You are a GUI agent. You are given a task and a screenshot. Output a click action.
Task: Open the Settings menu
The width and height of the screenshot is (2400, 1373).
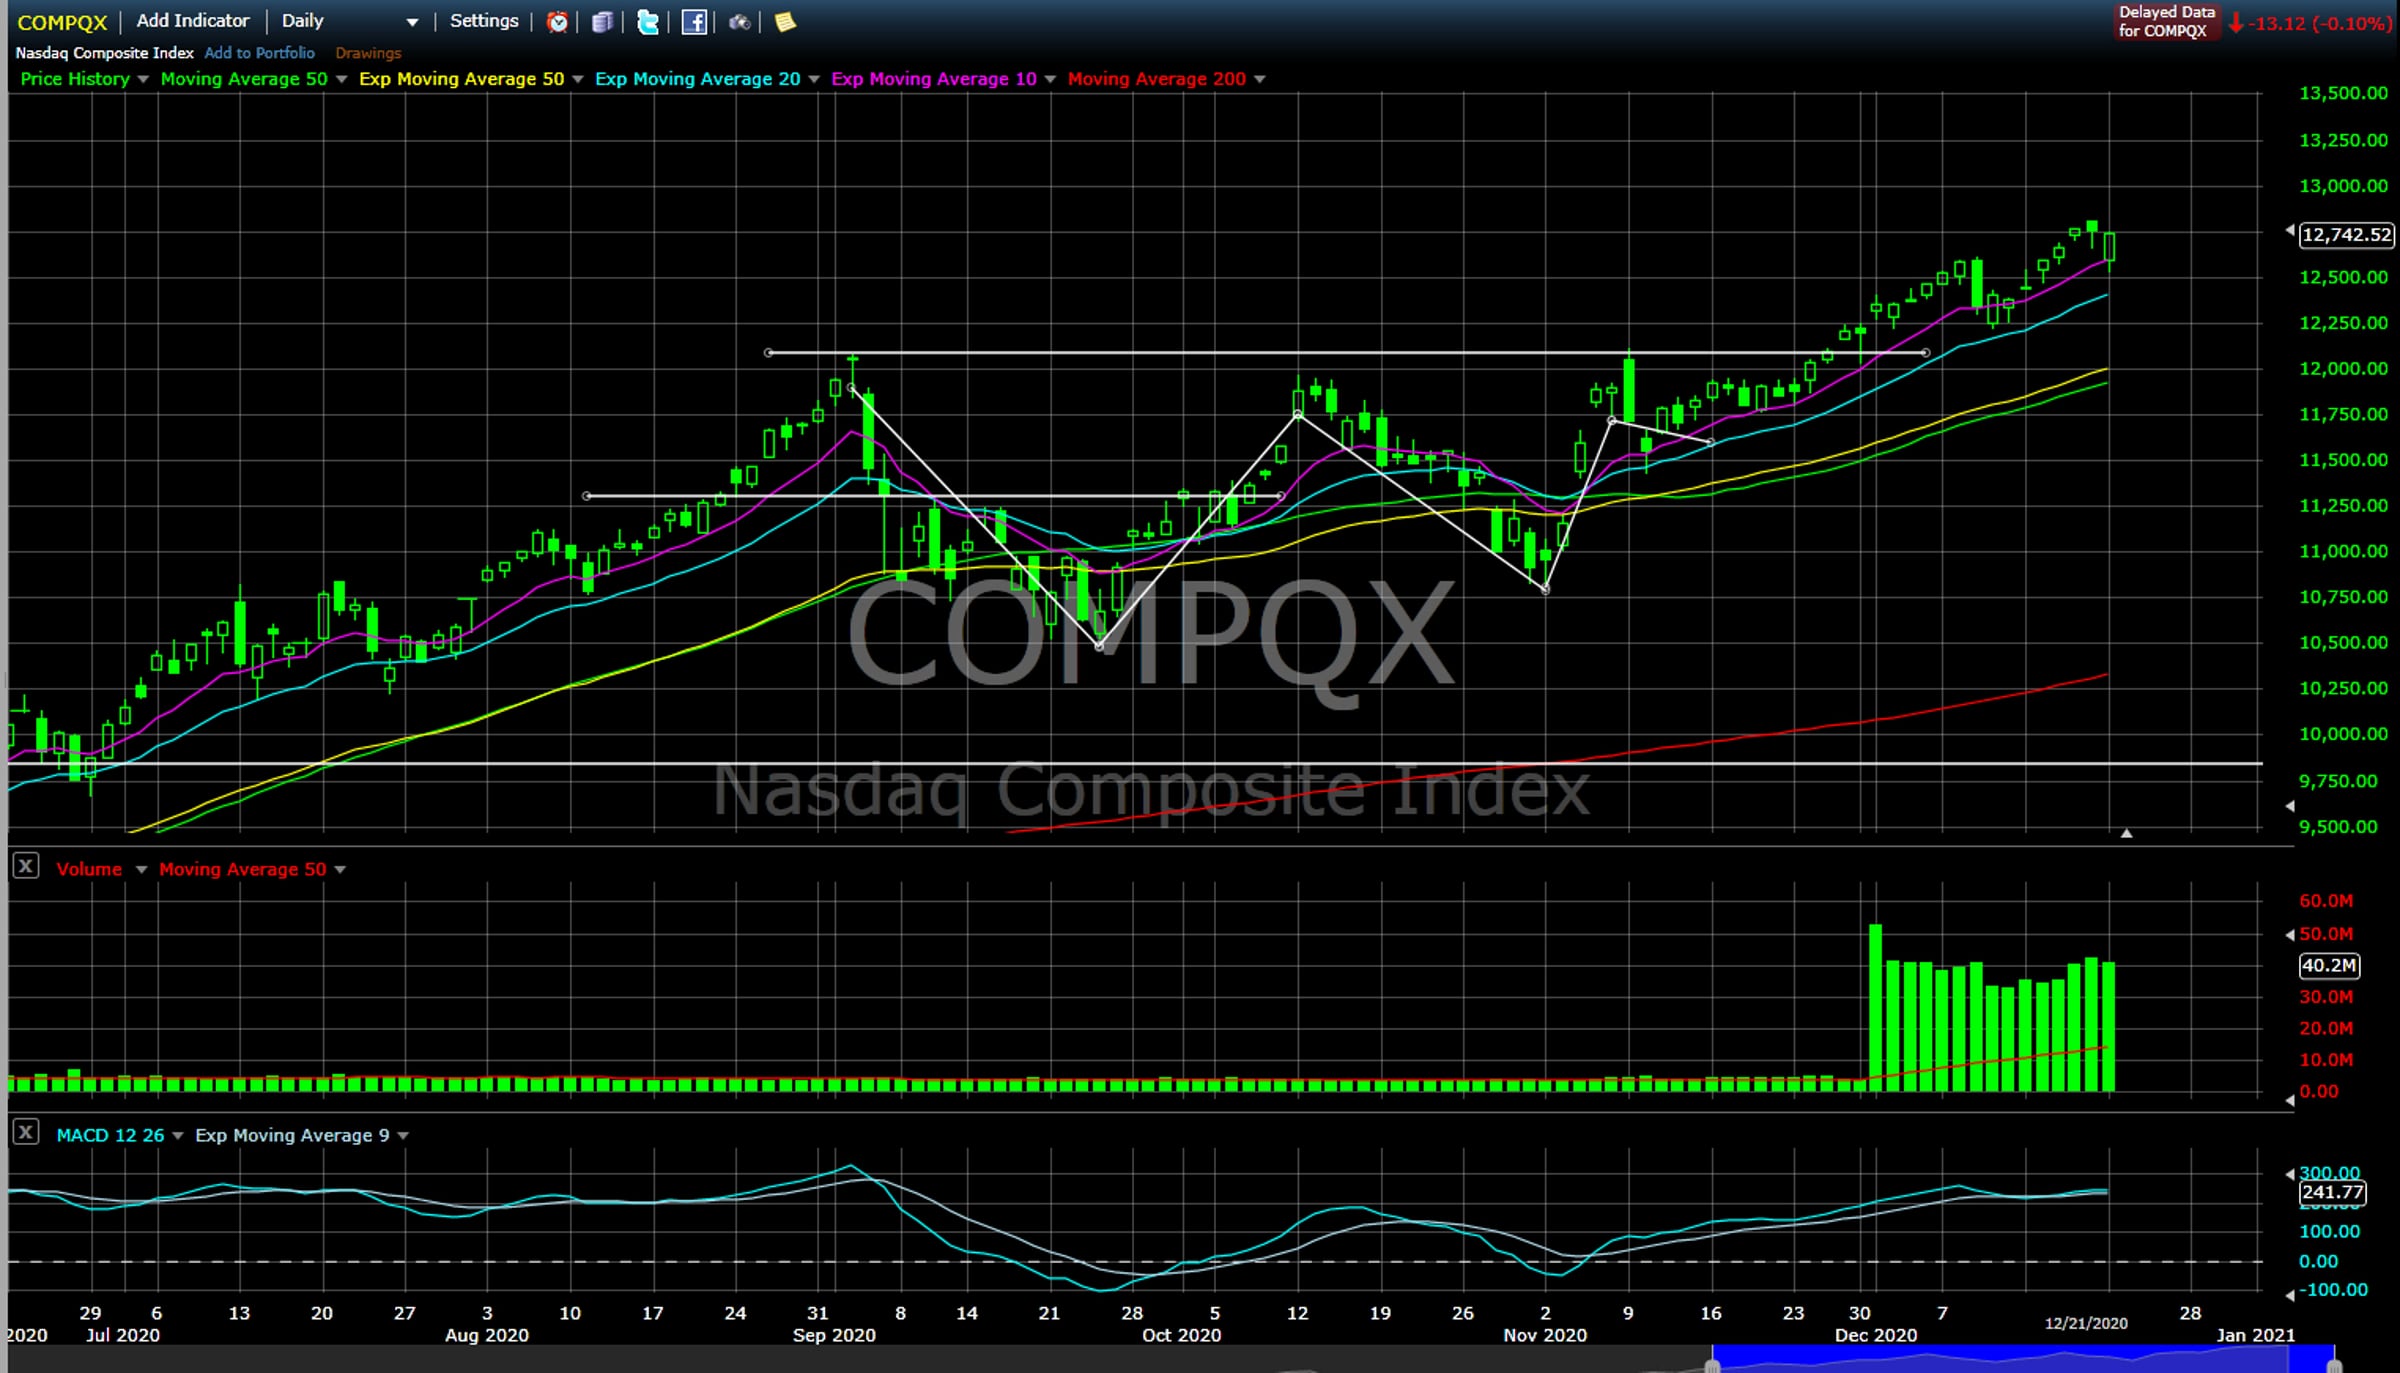(x=484, y=21)
